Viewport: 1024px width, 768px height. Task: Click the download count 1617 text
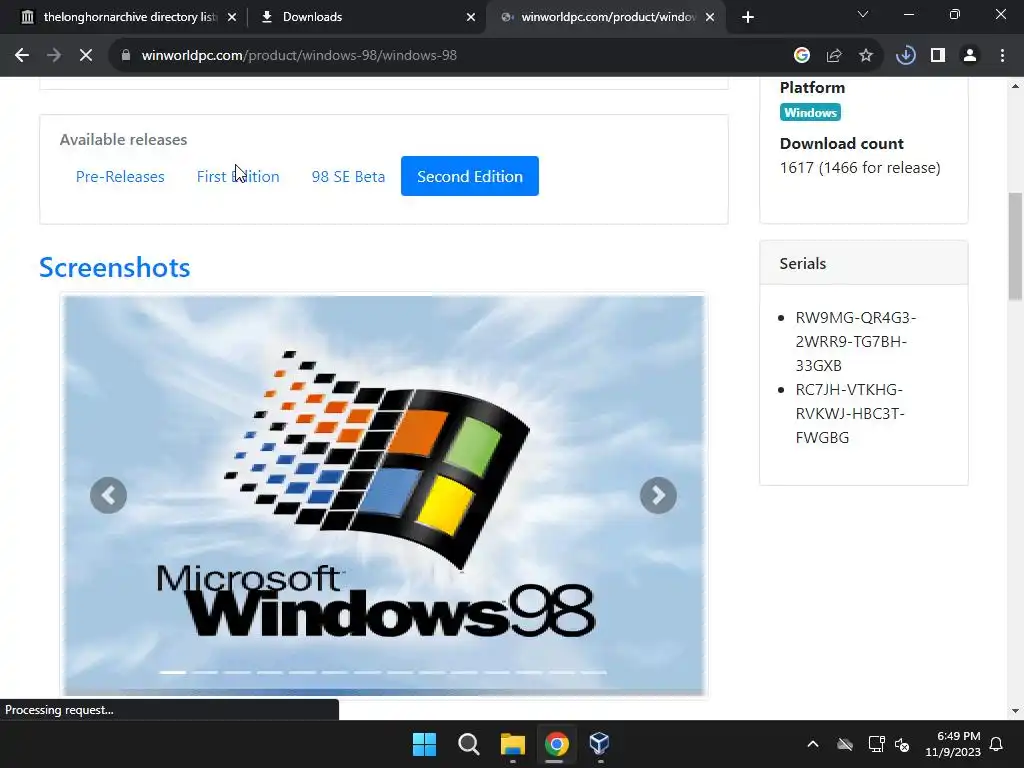tap(860, 168)
